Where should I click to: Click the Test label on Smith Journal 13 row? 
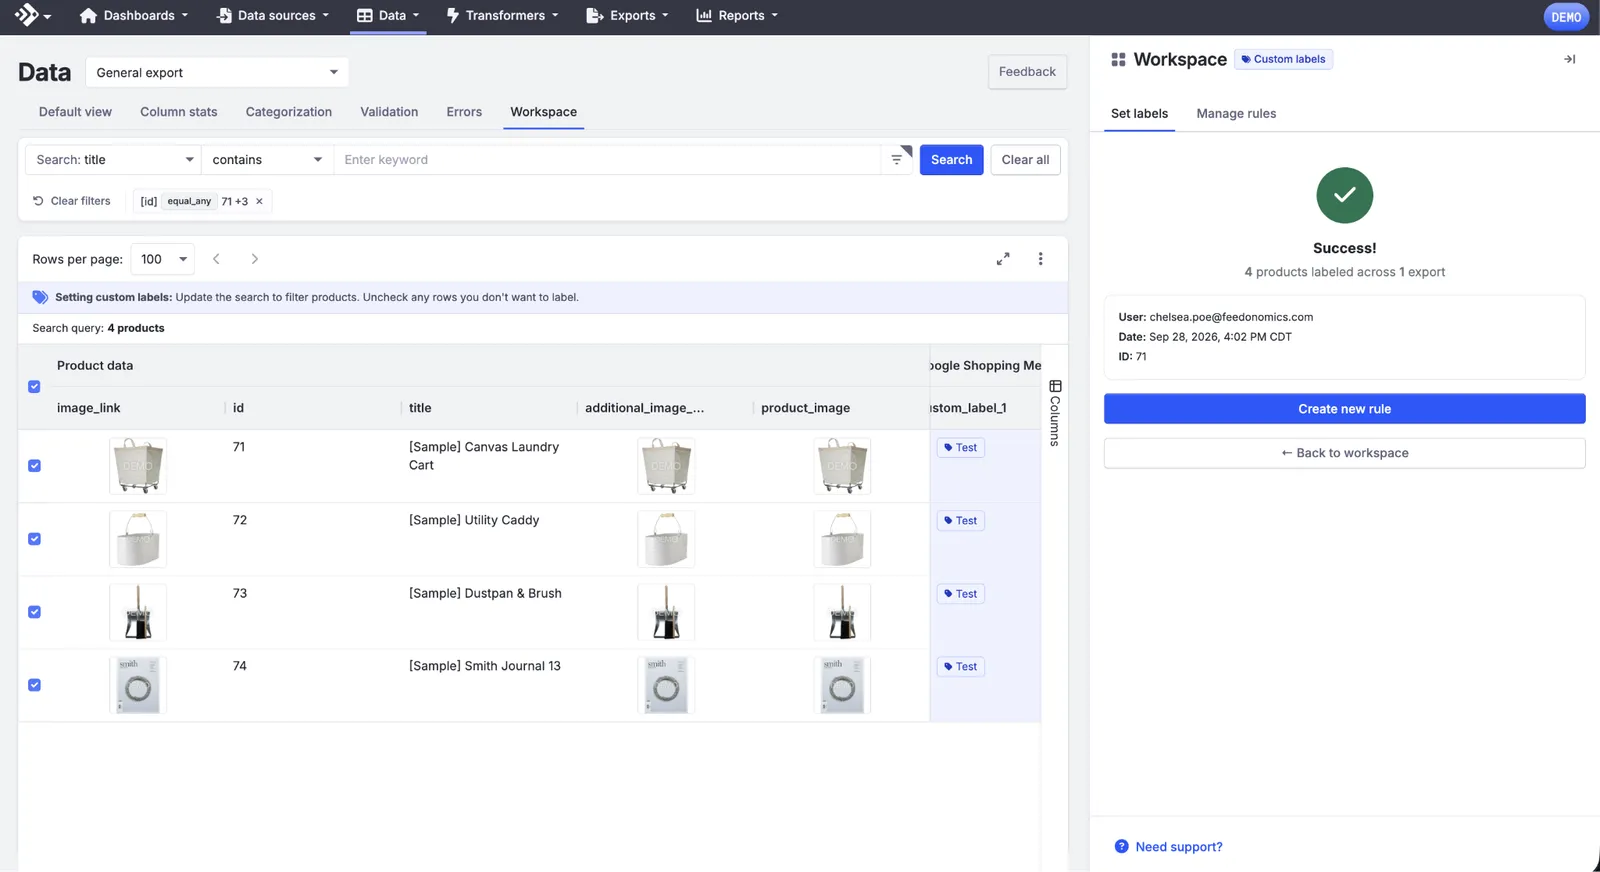pyautogui.click(x=961, y=667)
